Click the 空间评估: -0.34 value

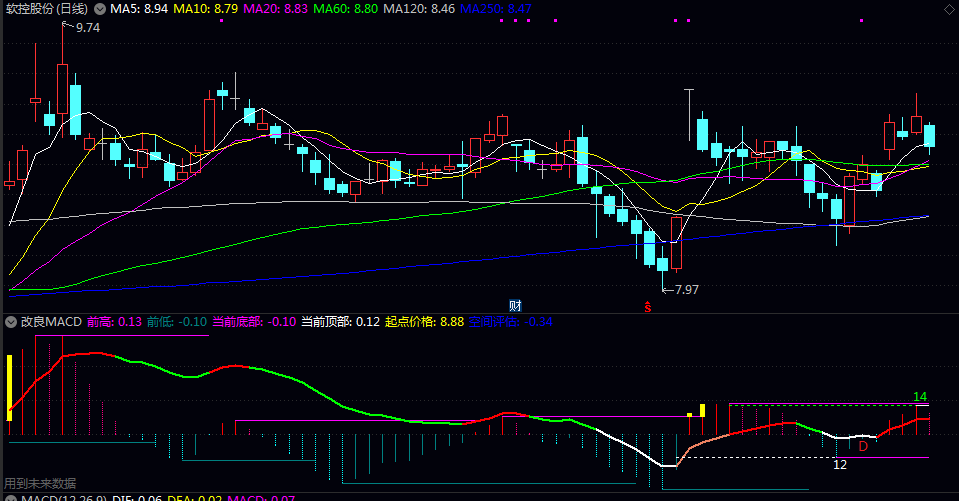(511, 322)
